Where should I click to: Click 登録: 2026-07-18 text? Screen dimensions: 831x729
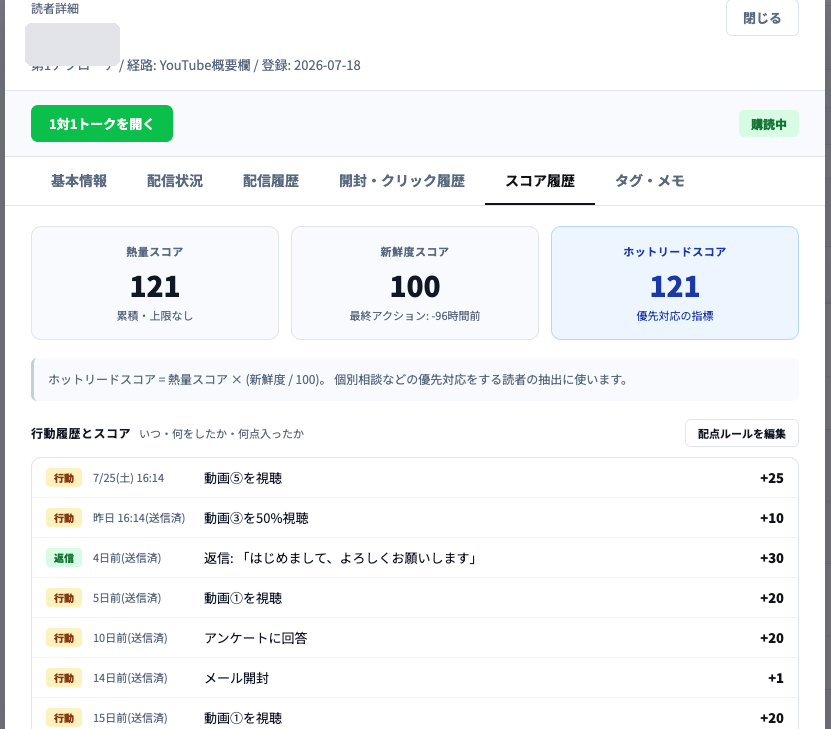click(x=311, y=65)
